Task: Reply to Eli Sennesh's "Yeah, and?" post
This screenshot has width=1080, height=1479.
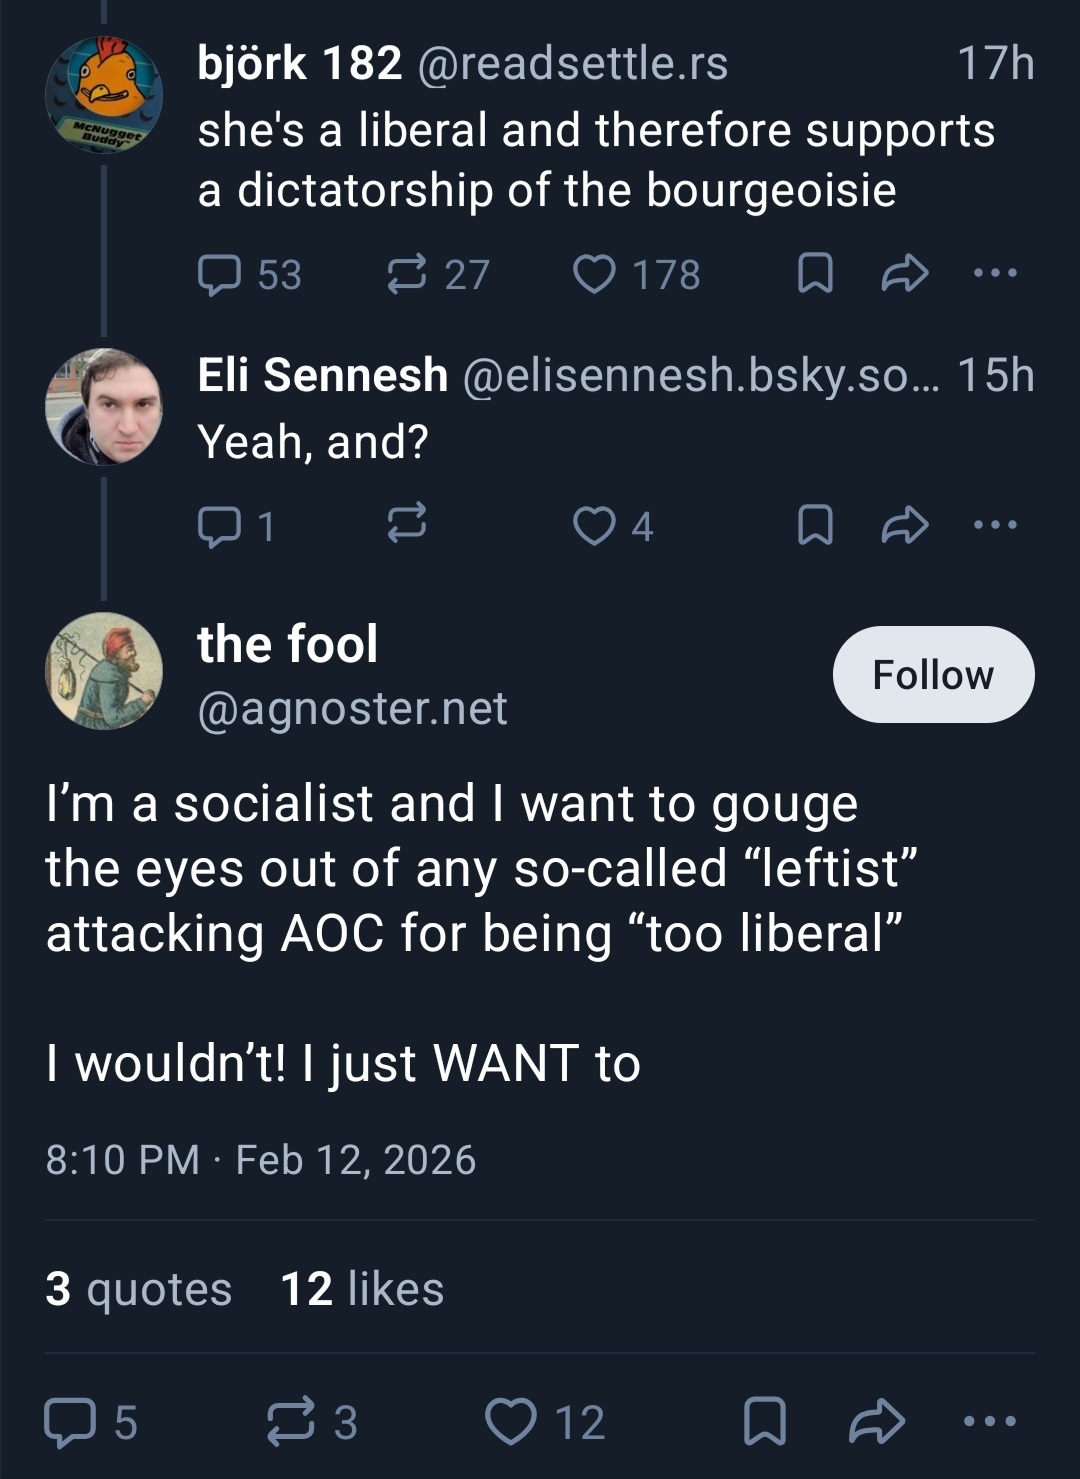Action: point(219,526)
